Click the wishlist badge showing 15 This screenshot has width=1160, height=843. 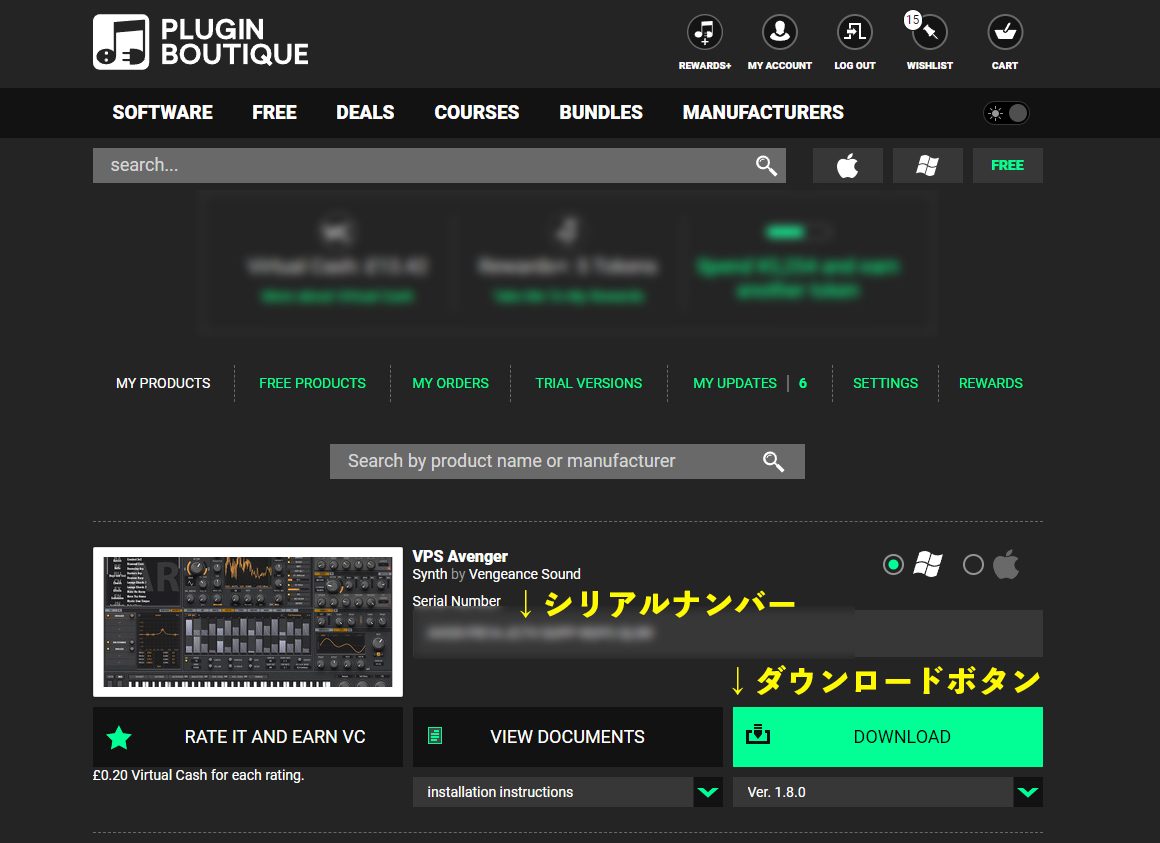click(x=913, y=20)
